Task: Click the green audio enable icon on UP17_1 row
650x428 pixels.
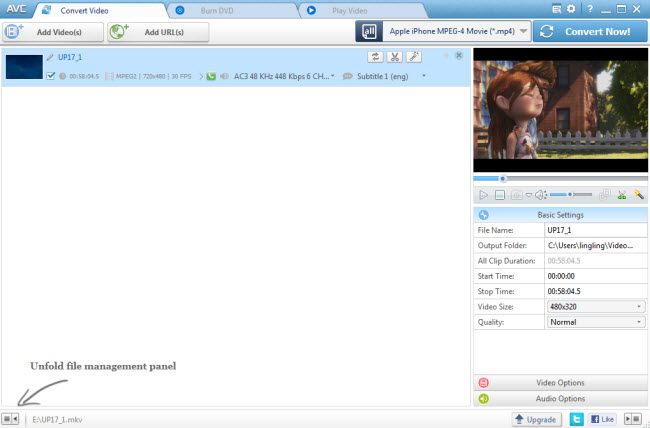Action: coord(211,76)
